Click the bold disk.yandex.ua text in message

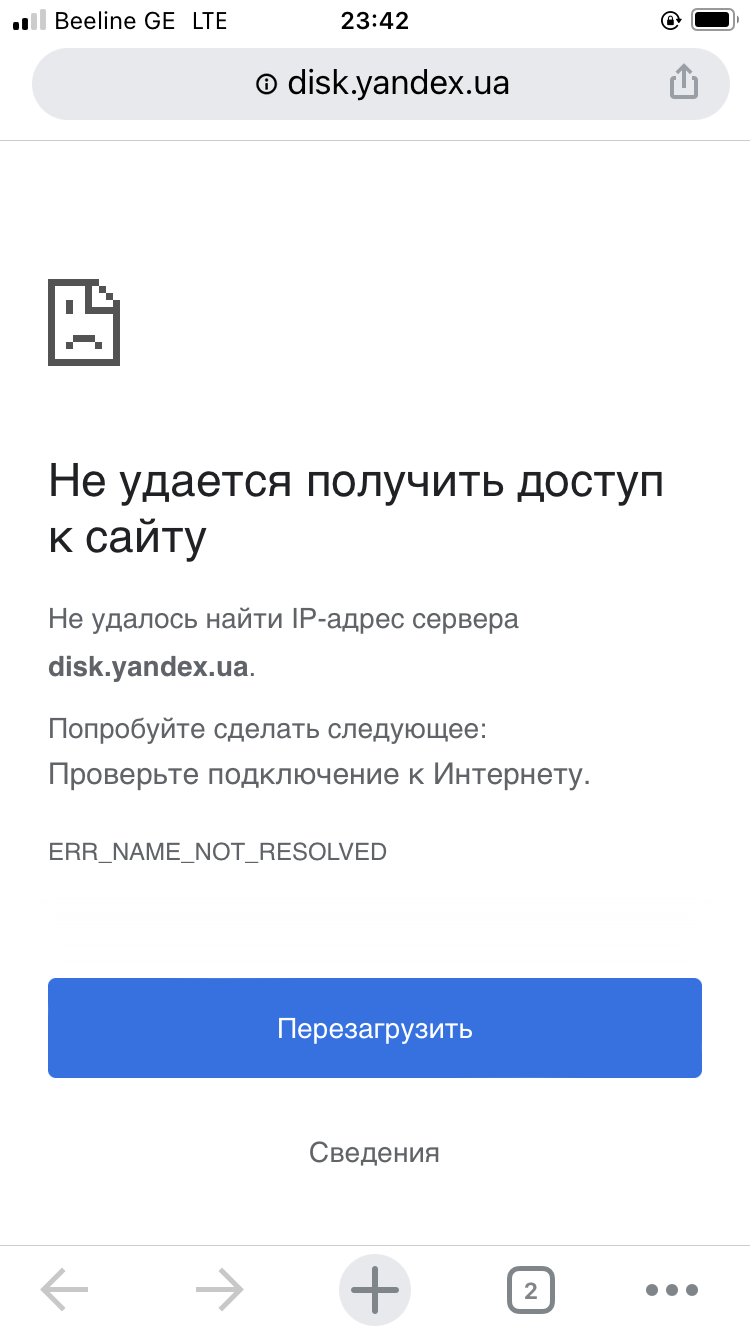point(148,667)
